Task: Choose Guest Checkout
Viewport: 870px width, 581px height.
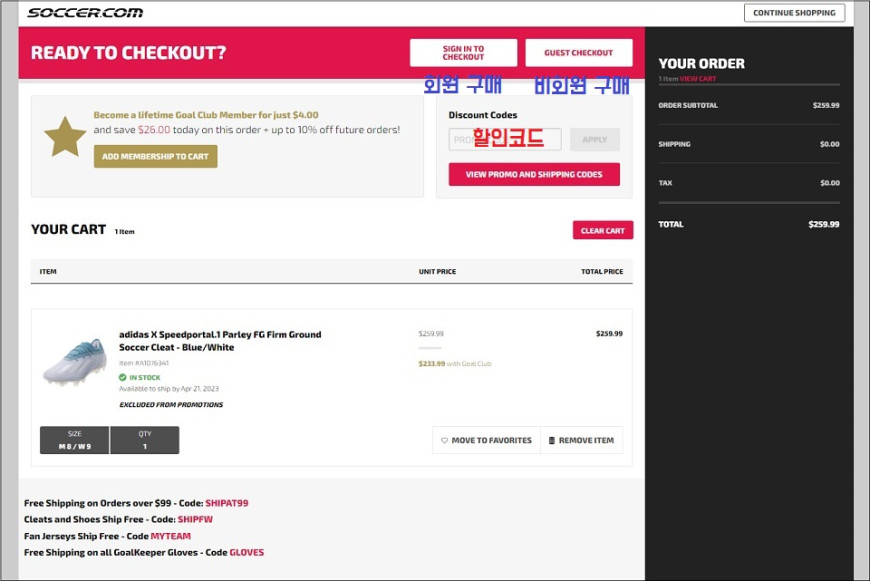Action: click(579, 53)
